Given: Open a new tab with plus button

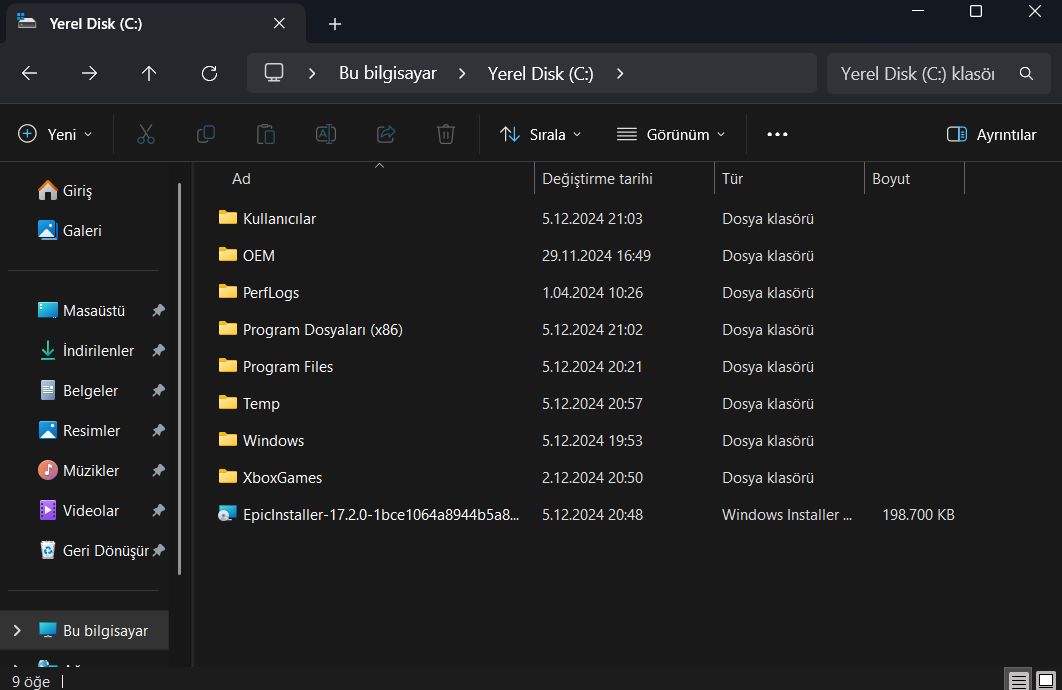Looking at the screenshot, I should pyautogui.click(x=335, y=24).
